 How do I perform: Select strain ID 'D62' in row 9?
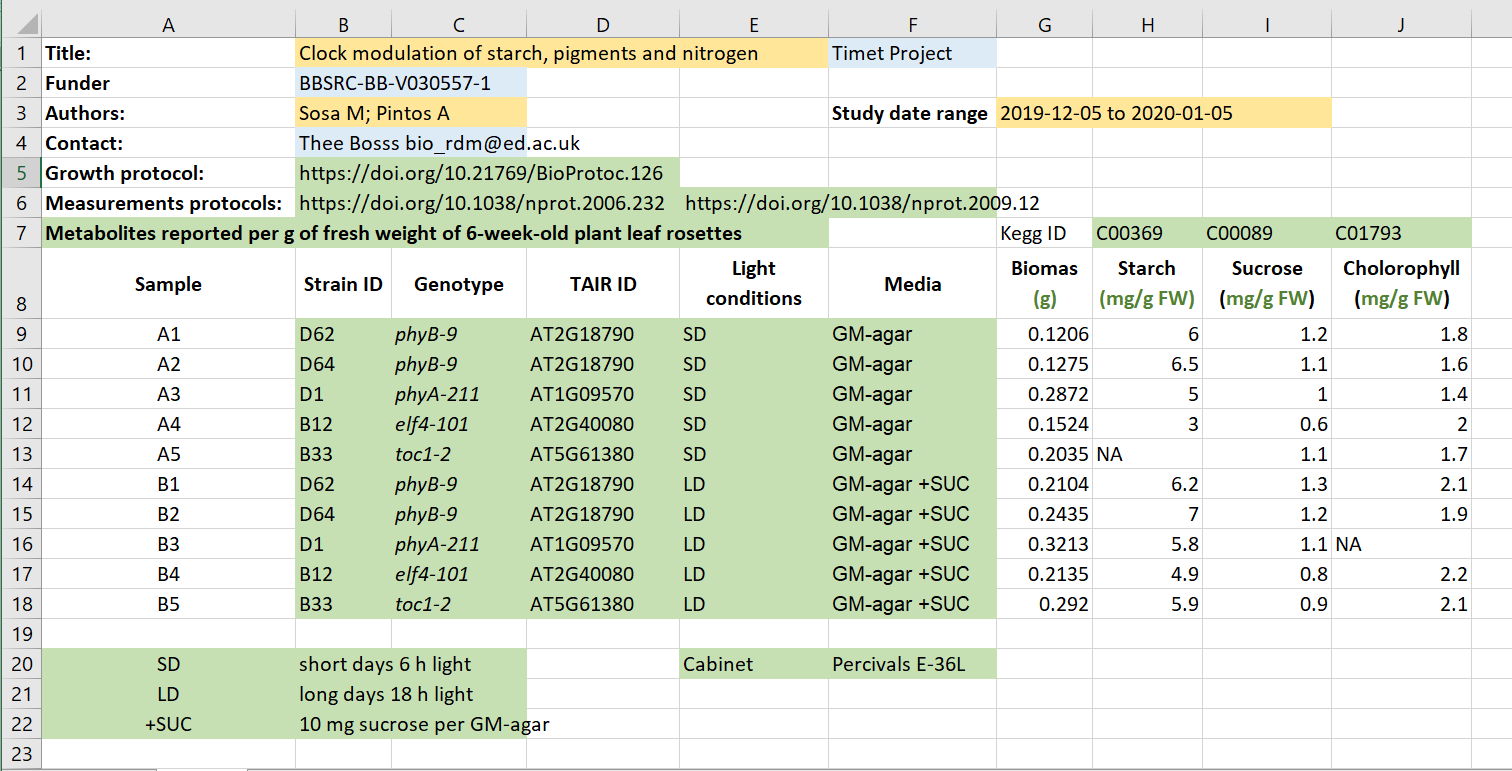click(x=343, y=334)
